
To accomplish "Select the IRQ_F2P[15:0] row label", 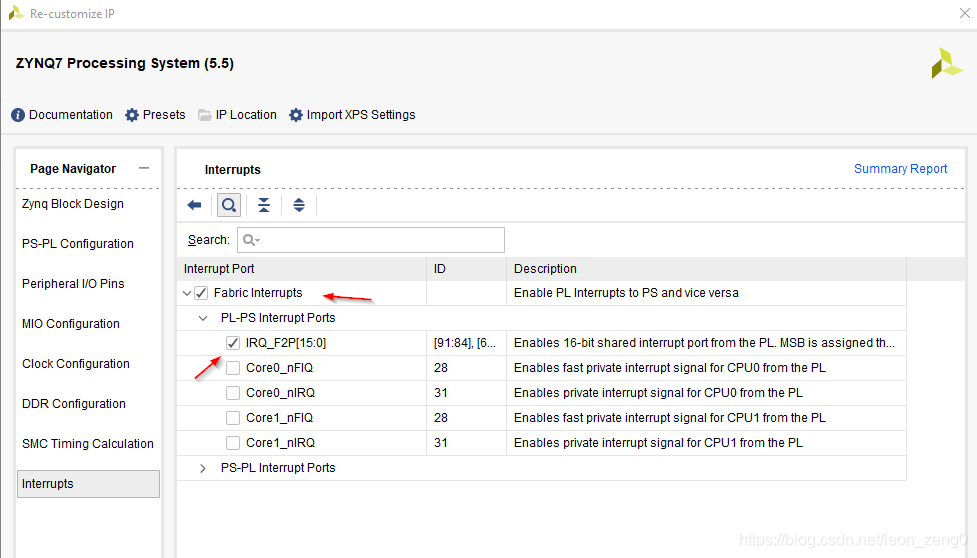I will click(286, 343).
